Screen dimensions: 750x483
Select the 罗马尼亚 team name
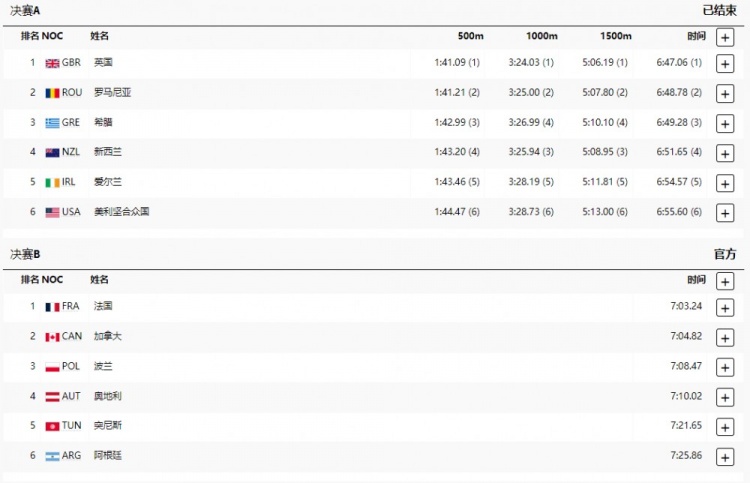tap(112, 92)
